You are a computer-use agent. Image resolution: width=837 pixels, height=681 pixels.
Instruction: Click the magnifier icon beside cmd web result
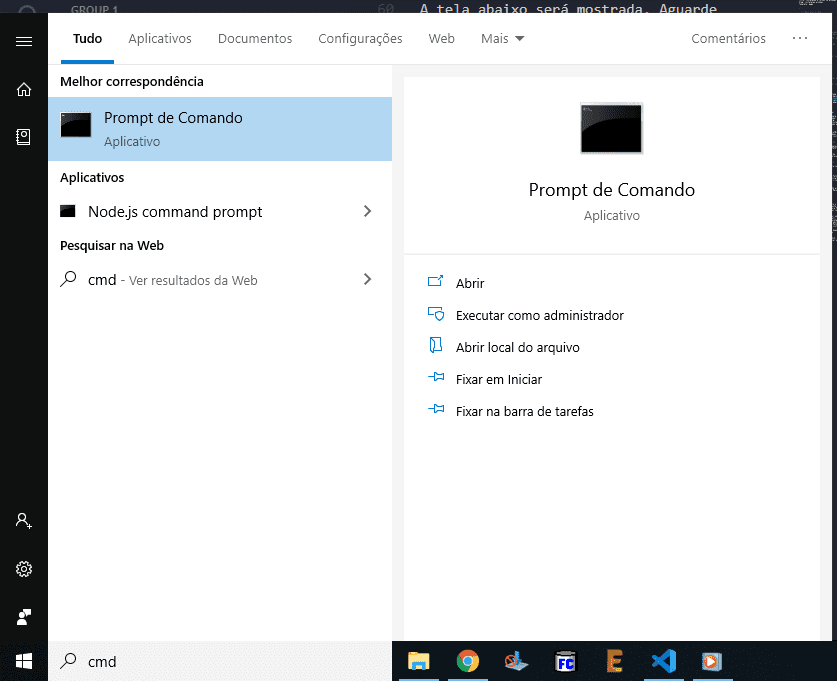pyautogui.click(x=68, y=279)
